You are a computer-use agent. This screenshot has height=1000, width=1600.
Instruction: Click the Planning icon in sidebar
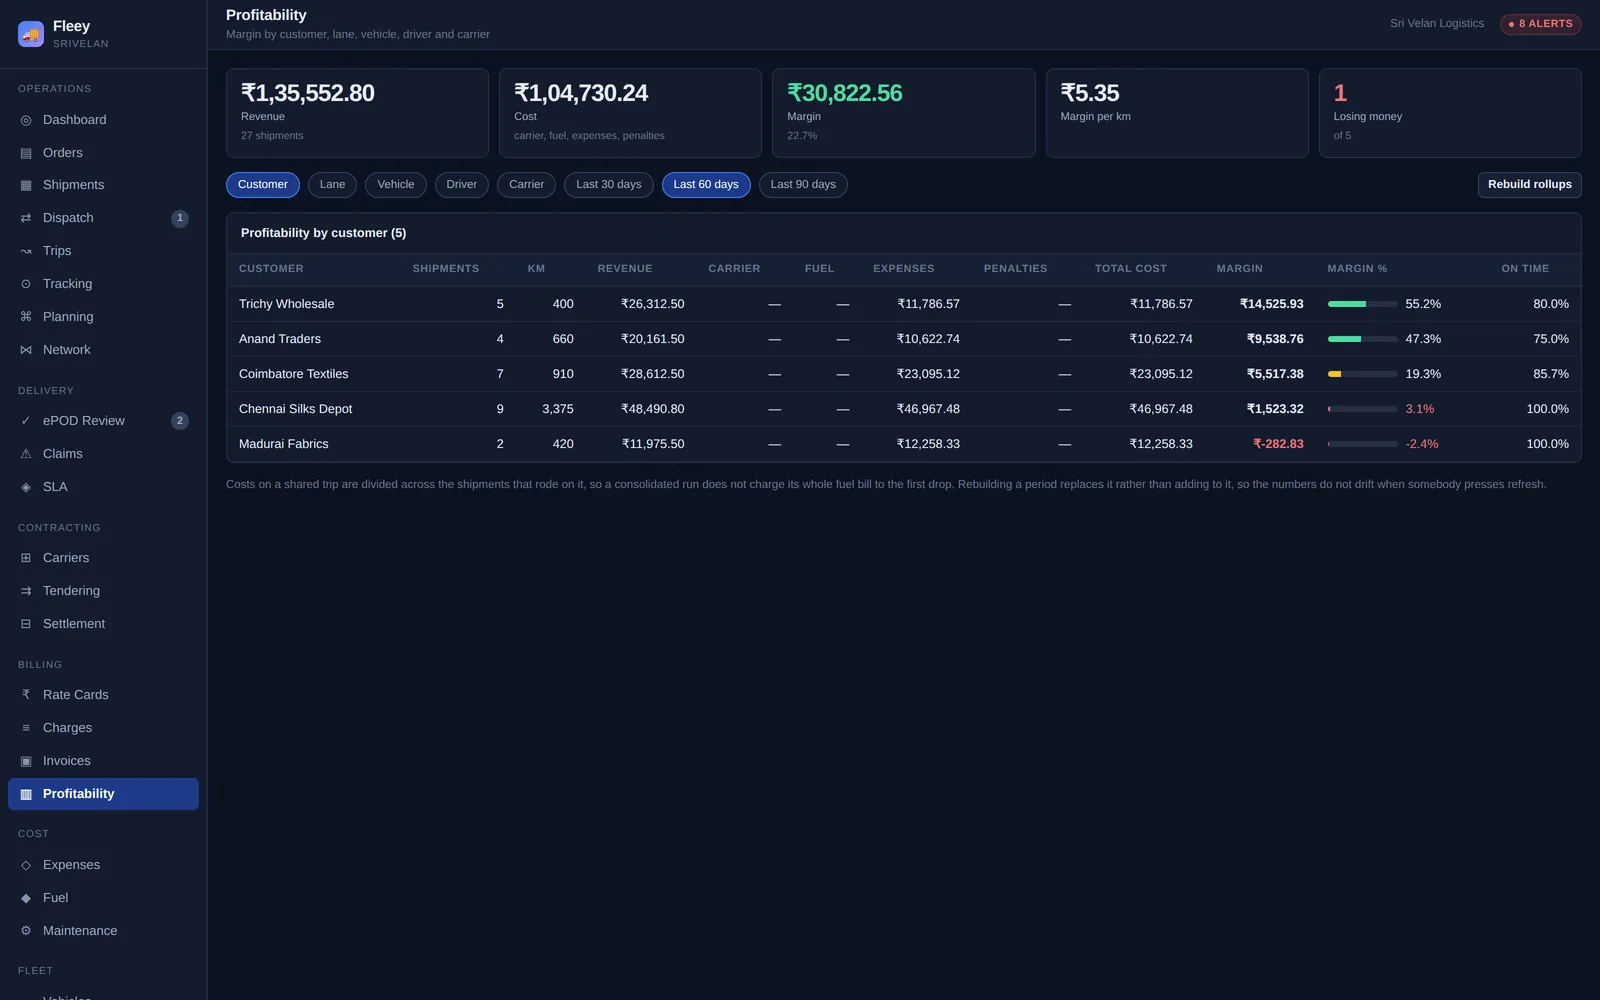pos(26,317)
